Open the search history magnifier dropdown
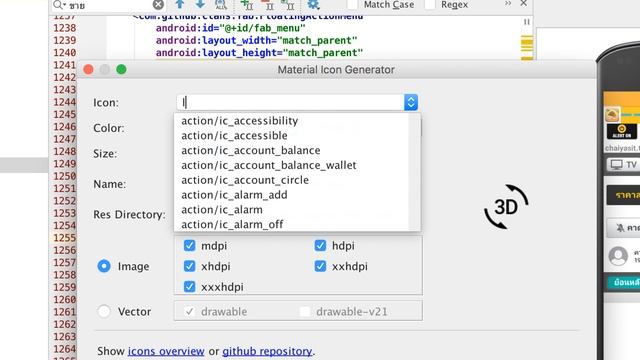 pos(59,4)
